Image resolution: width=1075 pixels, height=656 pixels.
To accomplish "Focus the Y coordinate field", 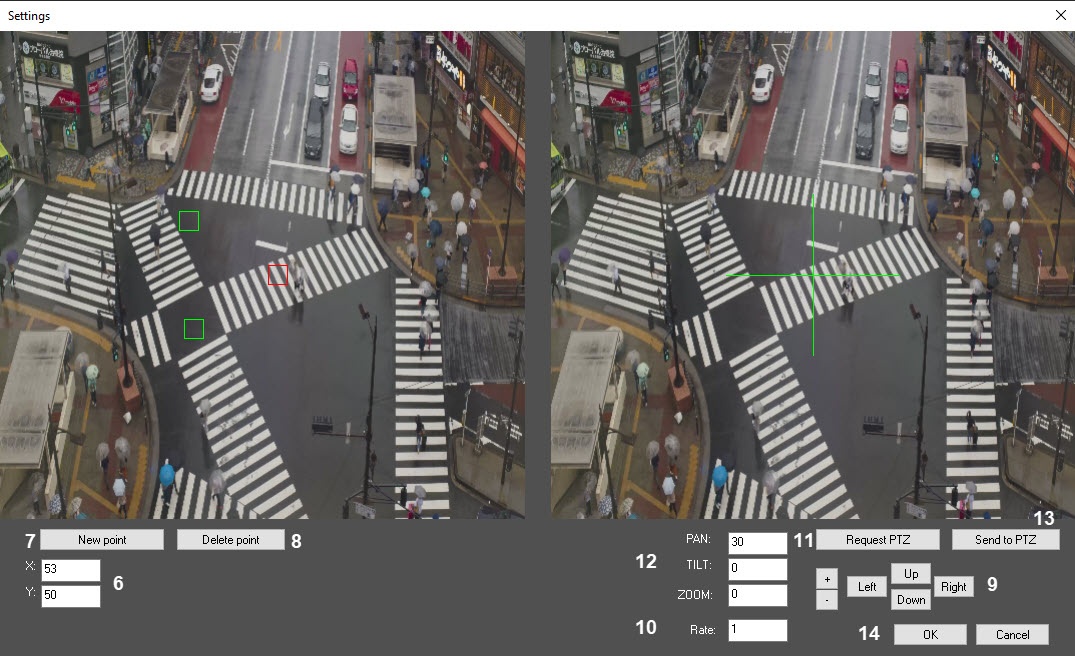I will (x=71, y=595).
